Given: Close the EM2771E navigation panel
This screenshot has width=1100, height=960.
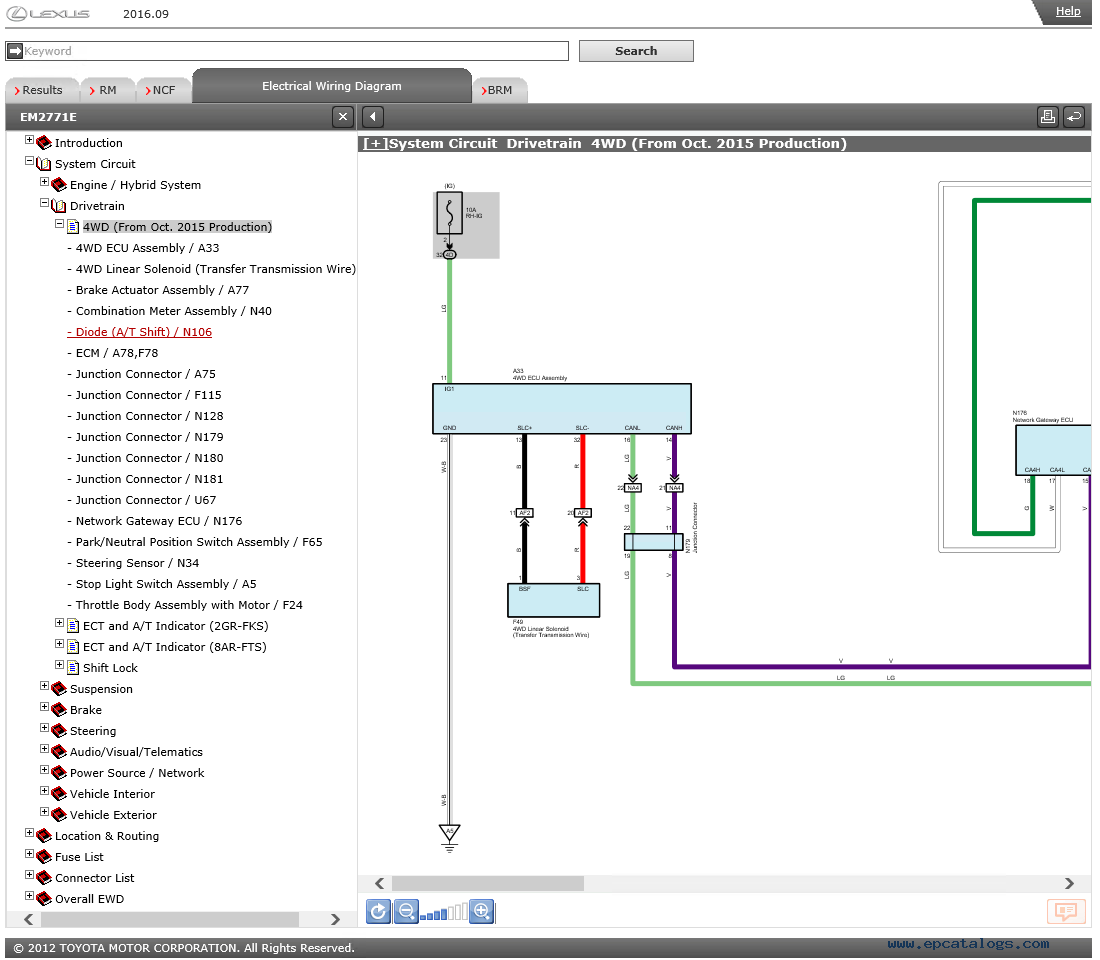Looking at the screenshot, I should point(342,116).
